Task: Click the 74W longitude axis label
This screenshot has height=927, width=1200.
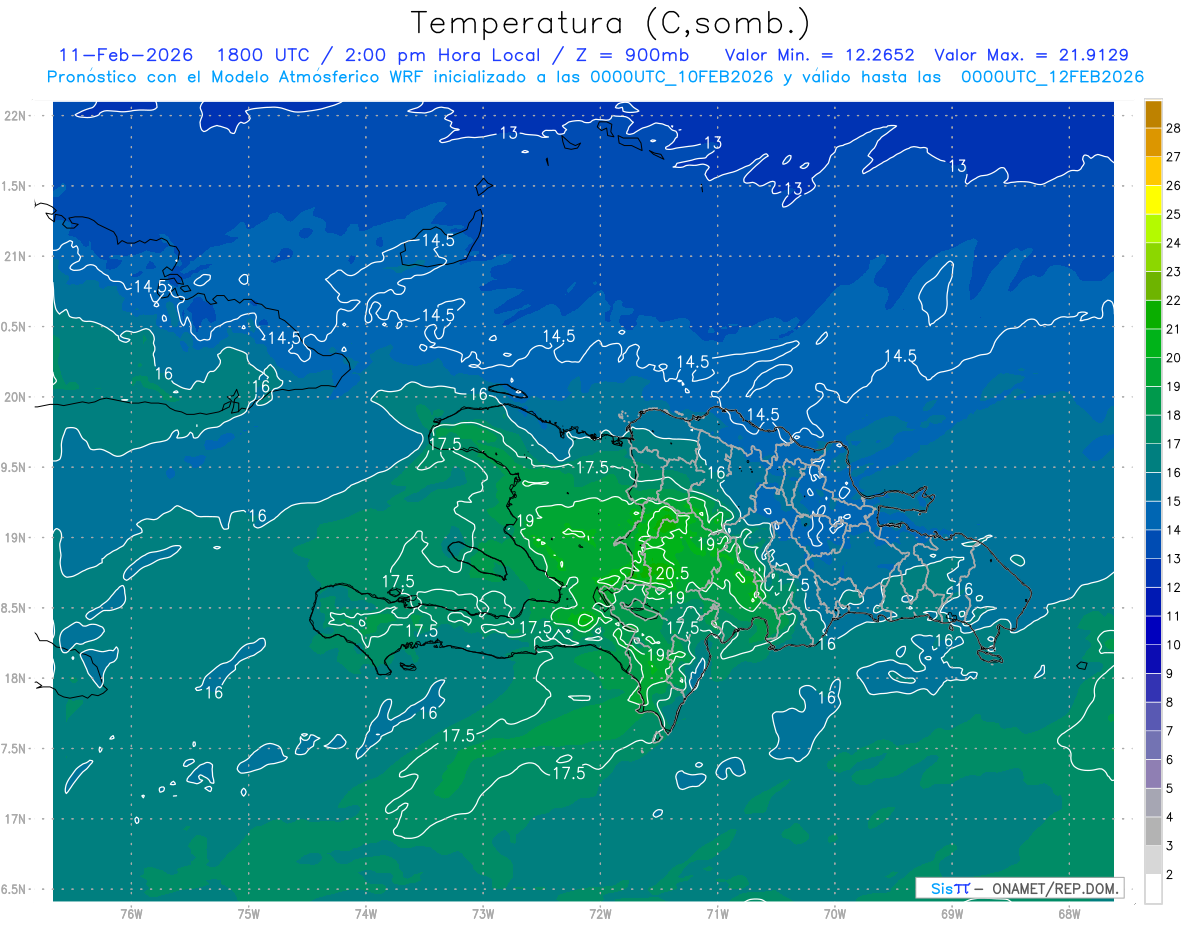Action: 366,914
